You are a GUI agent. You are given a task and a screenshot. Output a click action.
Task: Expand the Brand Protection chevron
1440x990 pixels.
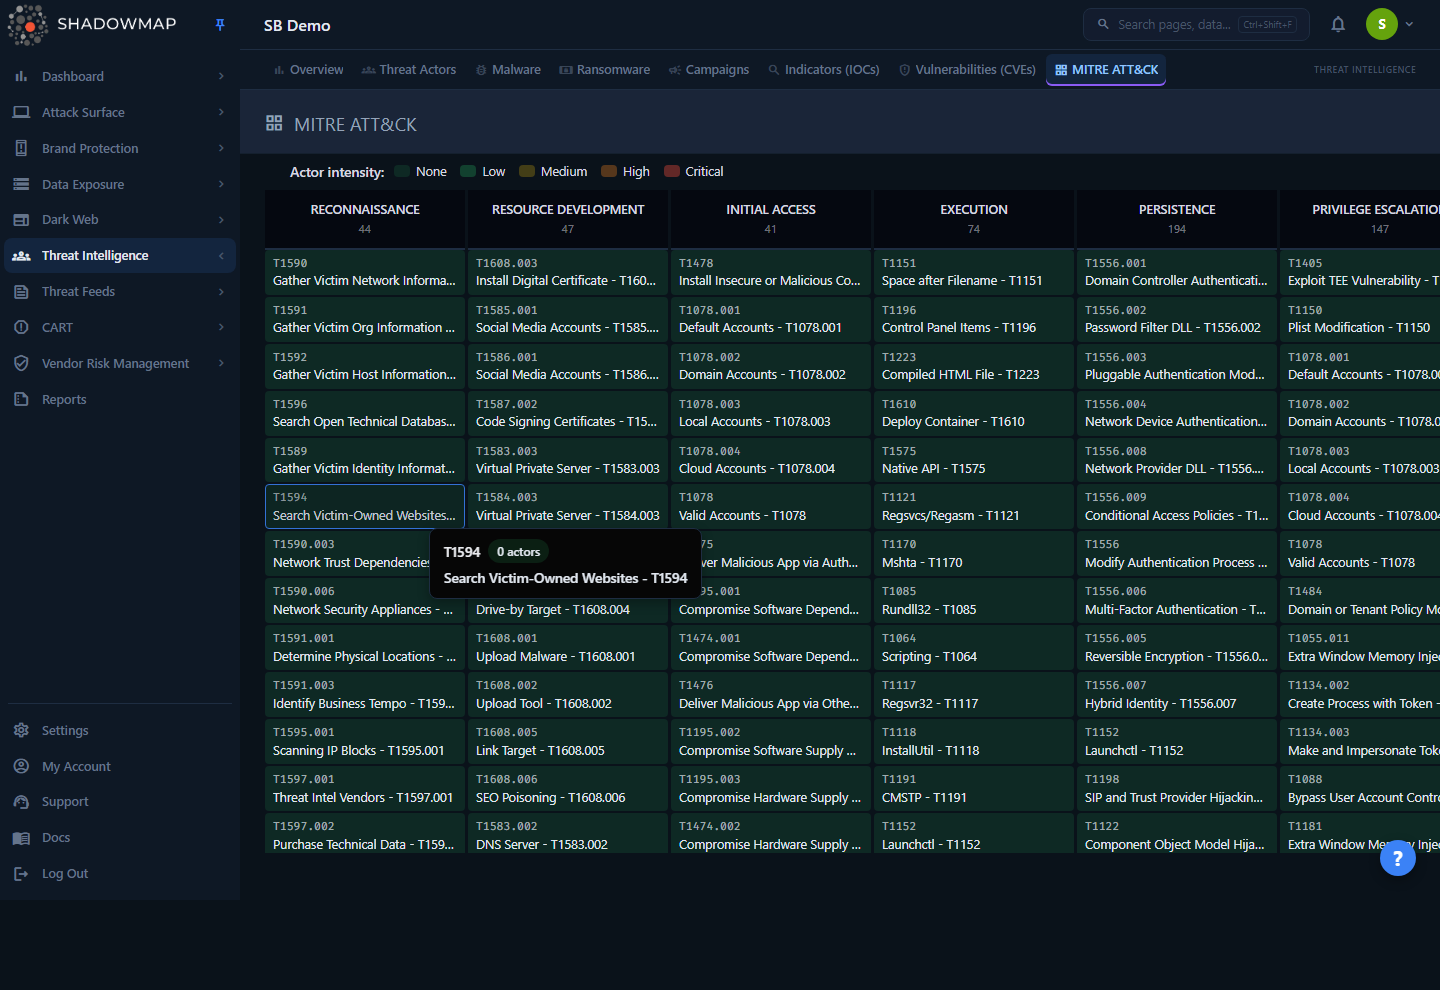pyautogui.click(x=221, y=148)
